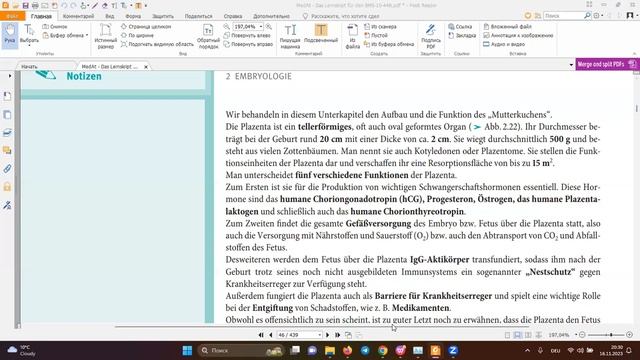The image size is (640, 360).
Task: Open the Защитить ribbon tab
Action: coord(163,16)
